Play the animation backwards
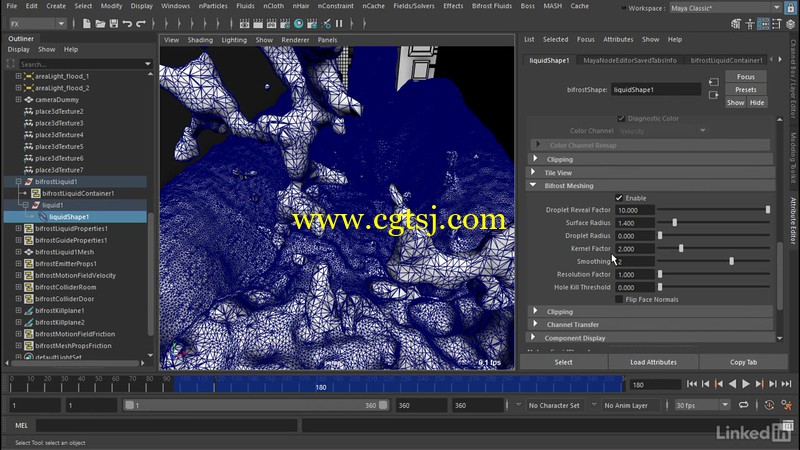The height and width of the screenshot is (450, 800). (x=733, y=384)
